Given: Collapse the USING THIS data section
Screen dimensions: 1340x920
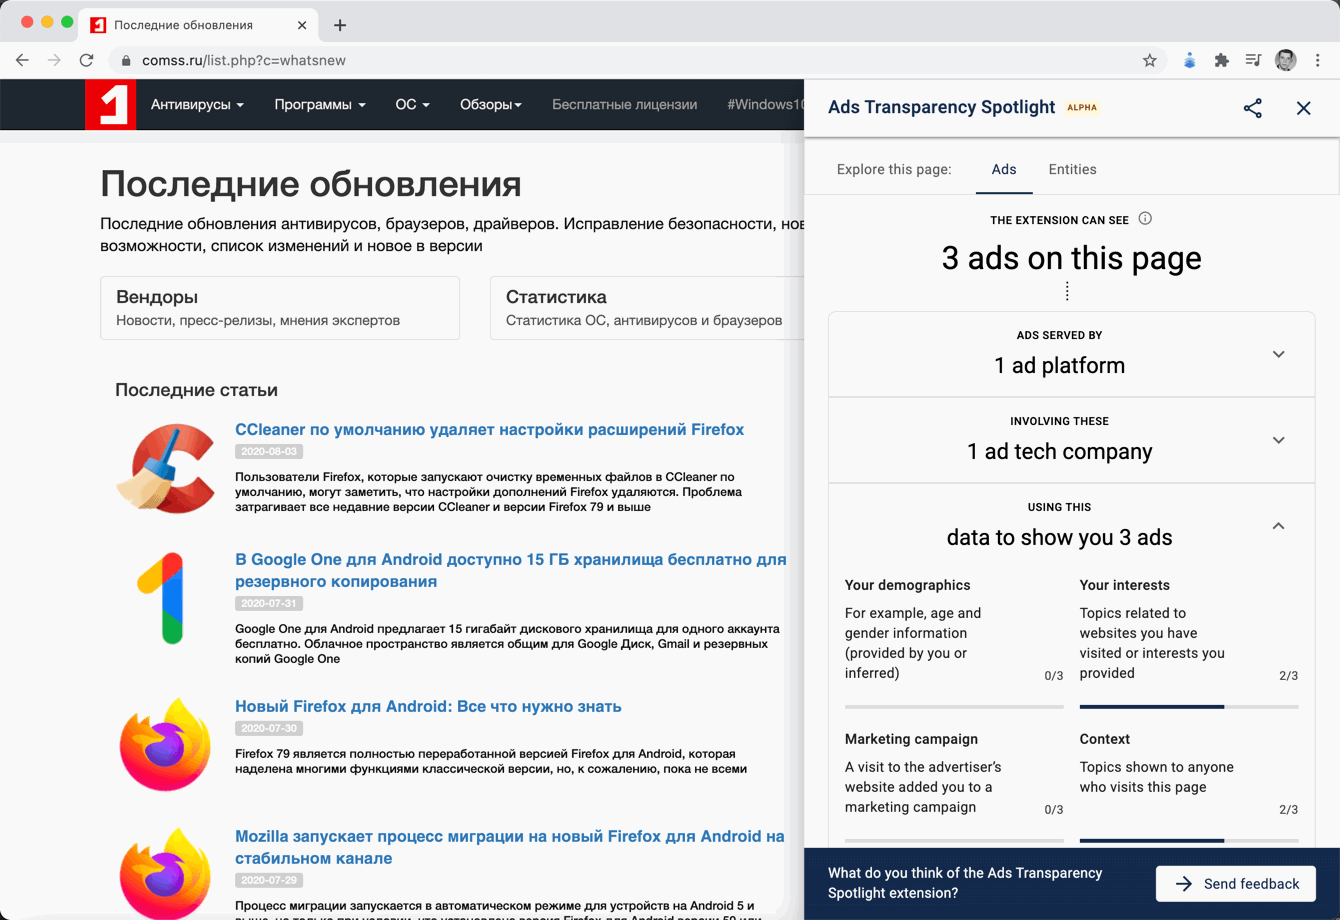Looking at the screenshot, I should click(x=1278, y=524).
